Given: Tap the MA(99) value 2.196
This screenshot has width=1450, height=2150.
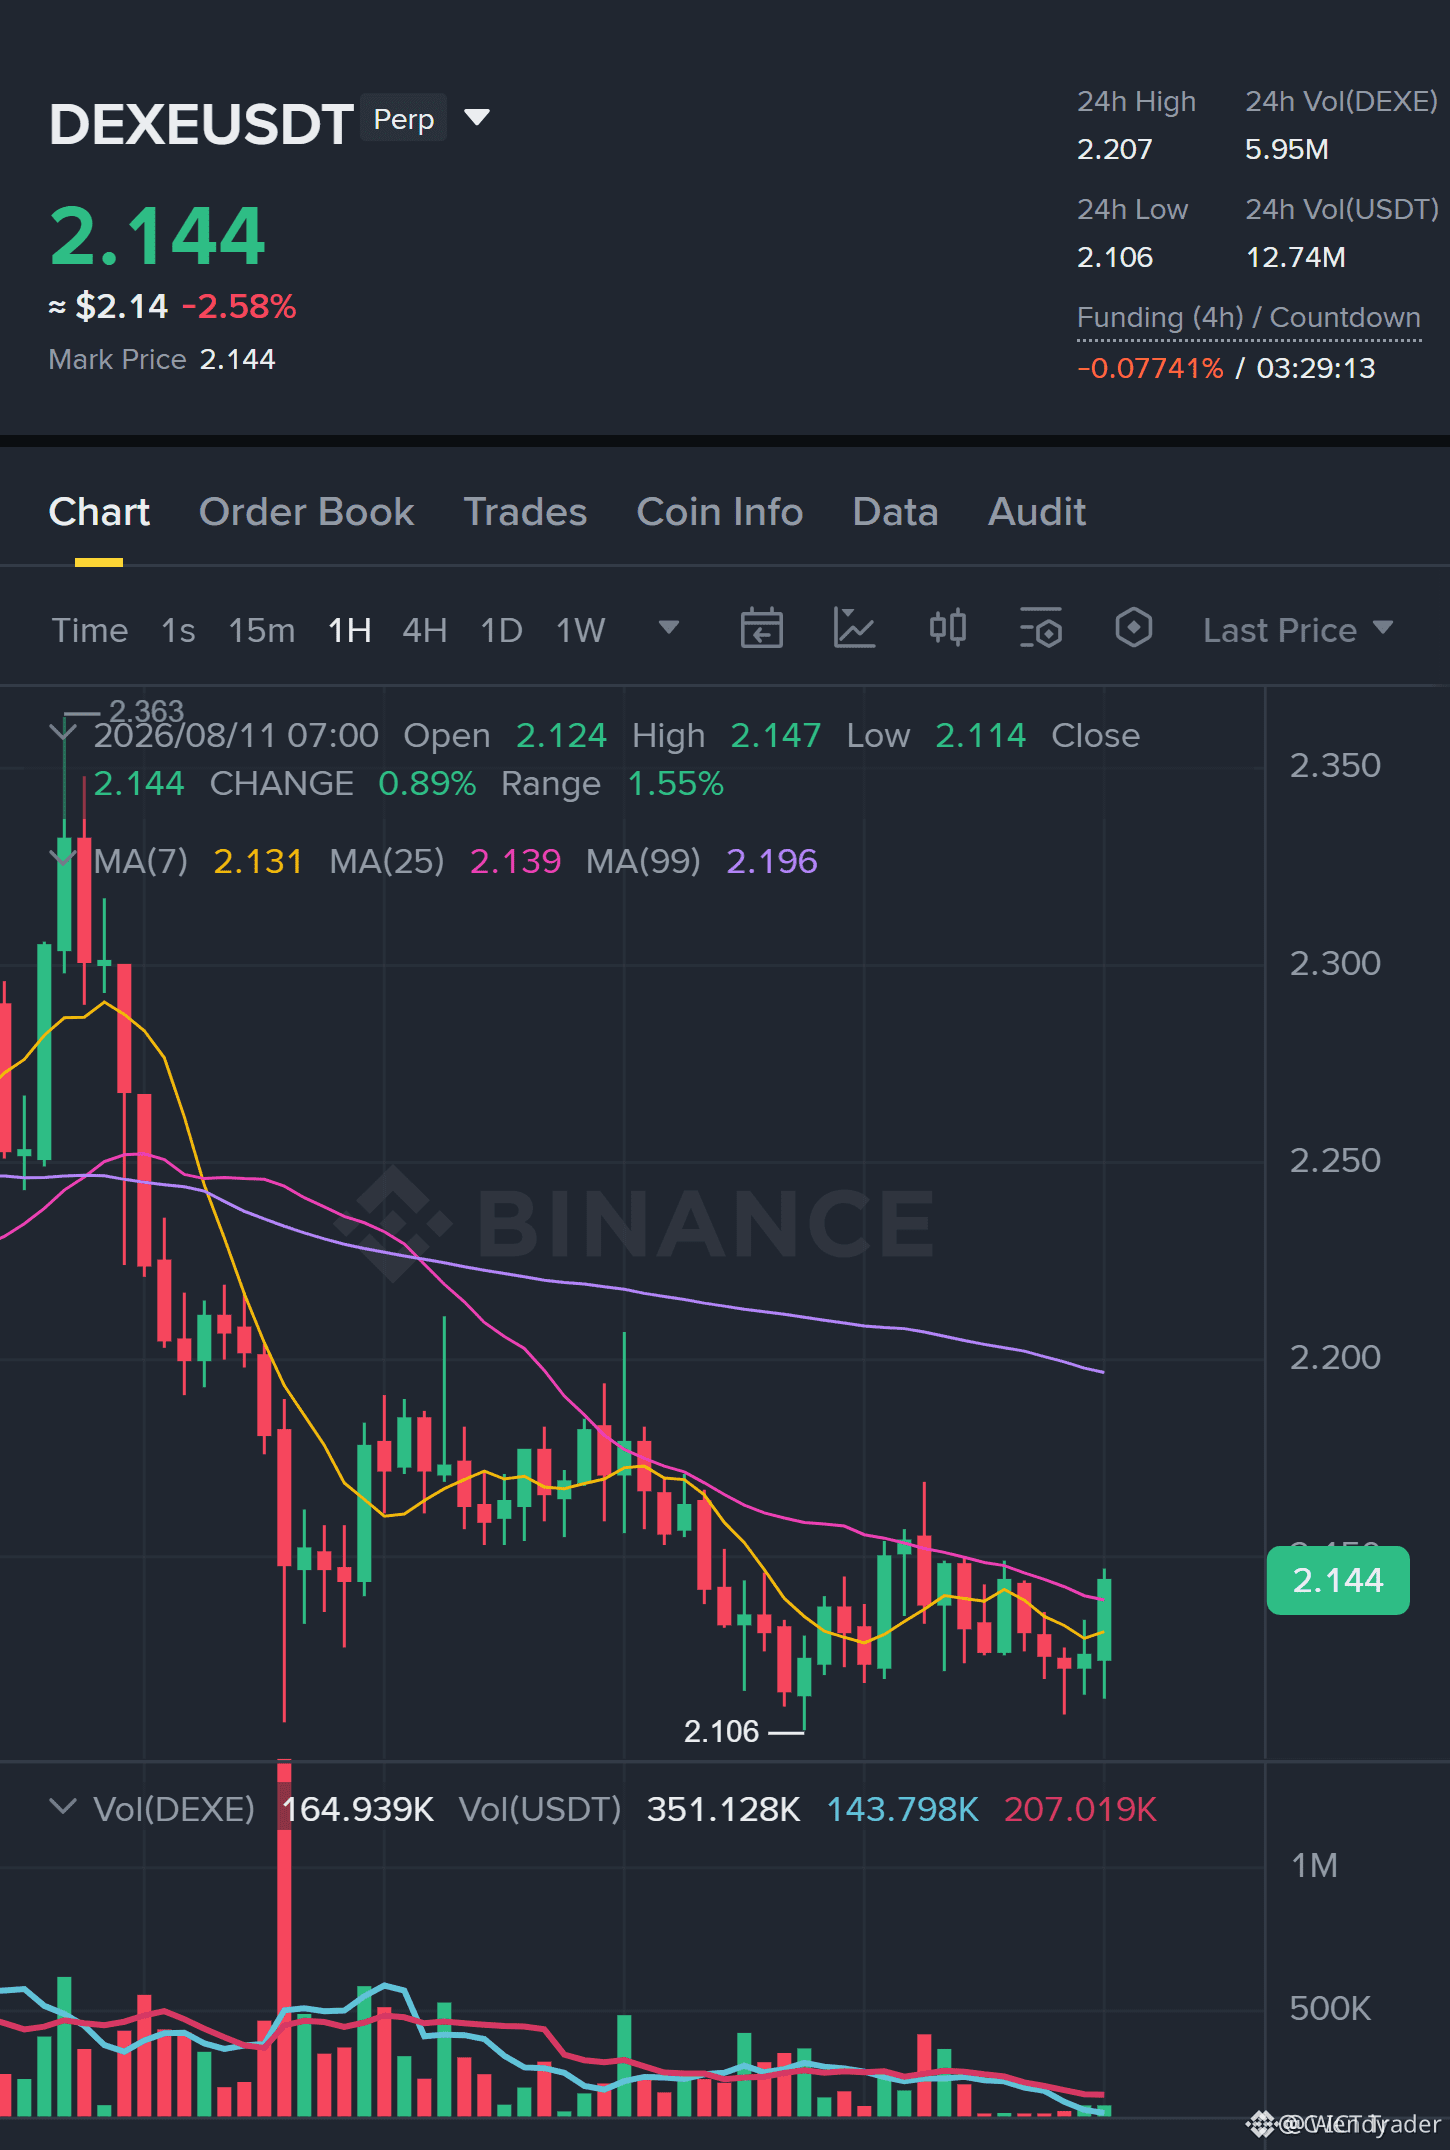Looking at the screenshot, I should 772,861.
